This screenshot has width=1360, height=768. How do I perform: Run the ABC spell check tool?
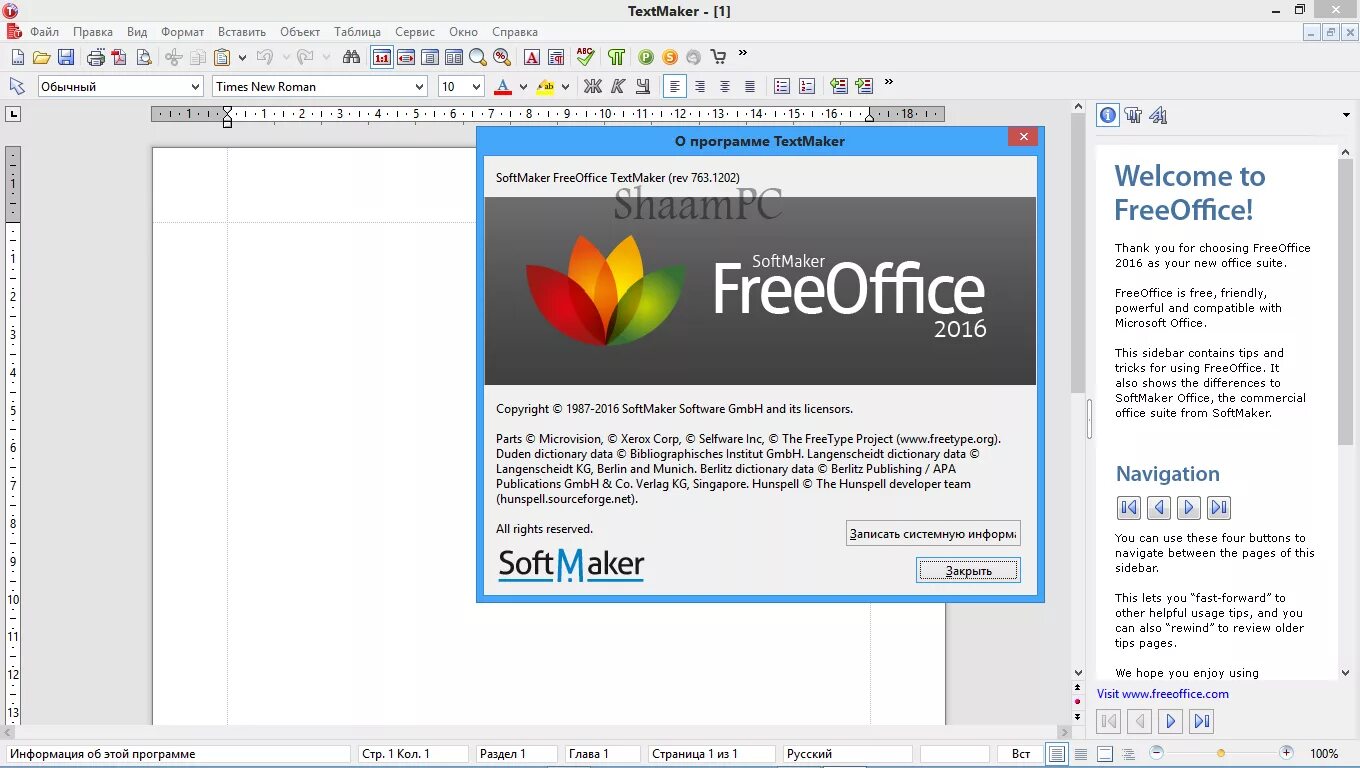[x=585, y=57]
